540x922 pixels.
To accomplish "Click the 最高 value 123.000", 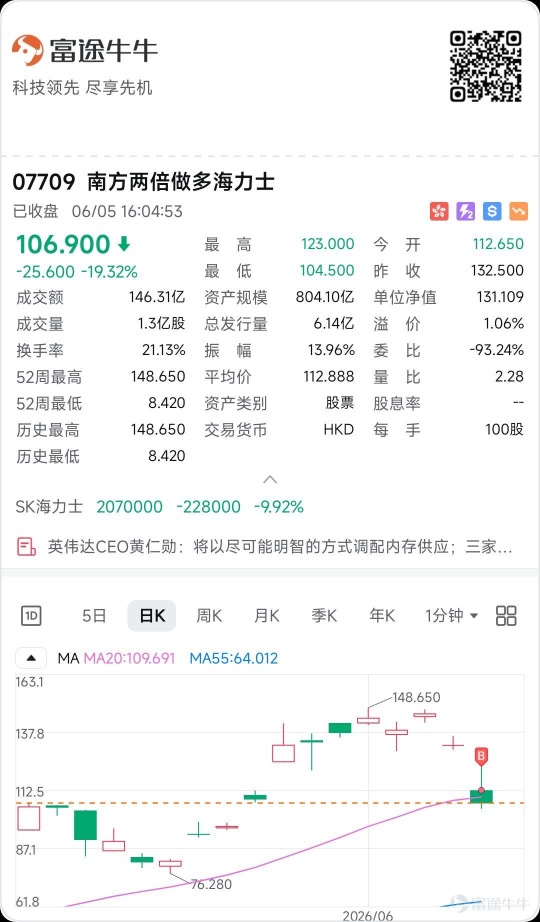I will (x=328, y=244).
